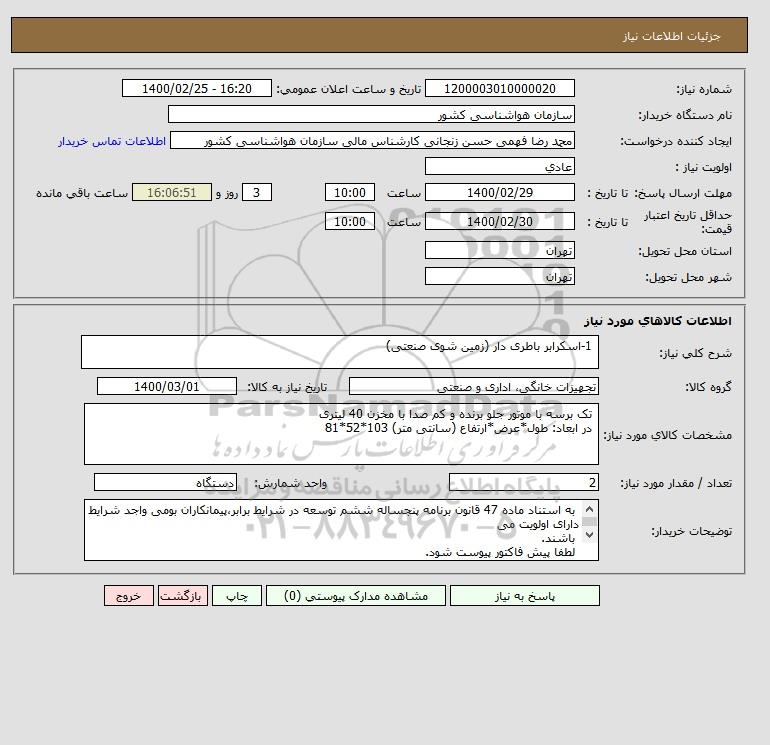This screenshot has width=770, height=745.
Task: Click the priority field عادي
Action: (499, 167)
